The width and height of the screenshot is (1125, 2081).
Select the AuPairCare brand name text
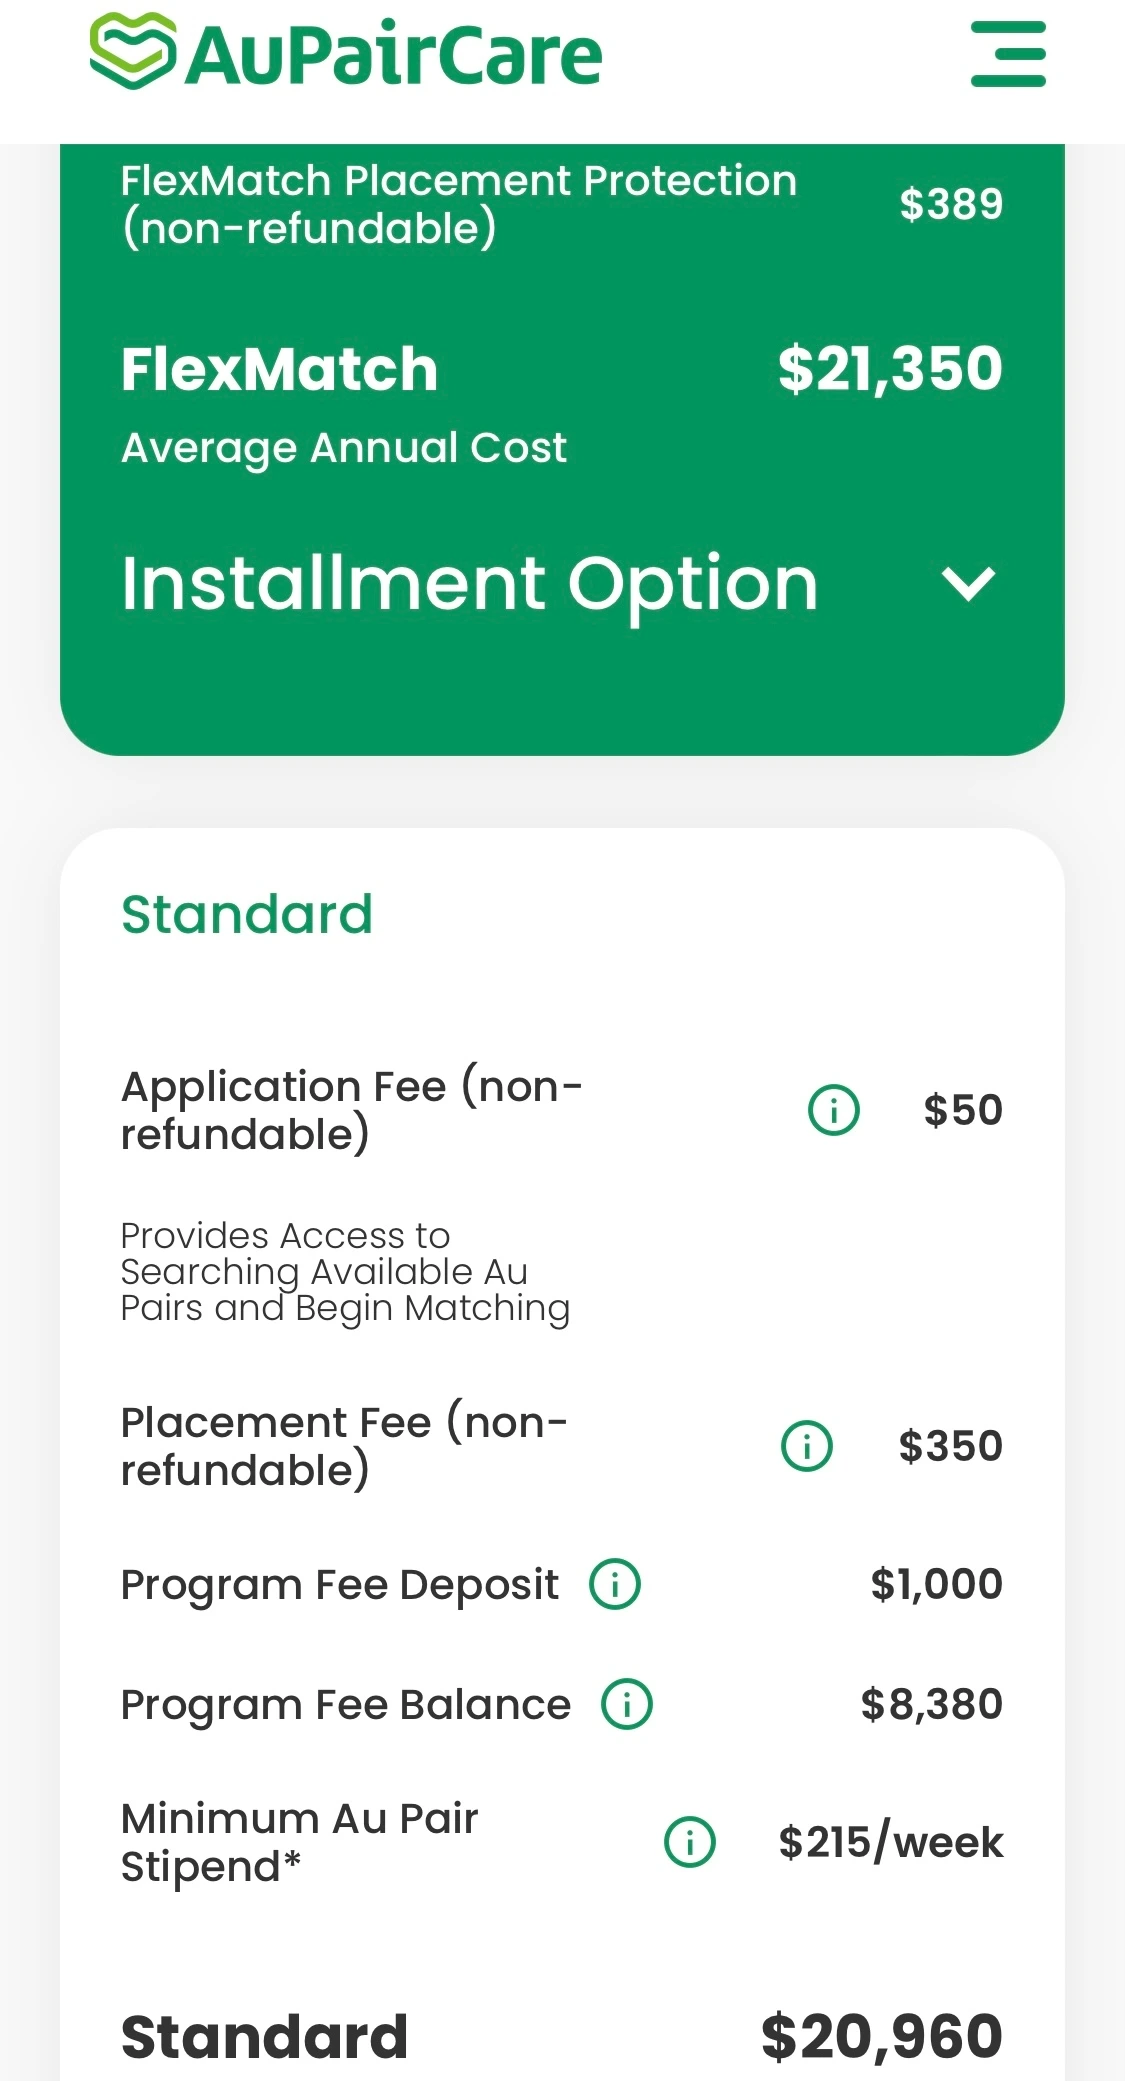coord(395,54)
